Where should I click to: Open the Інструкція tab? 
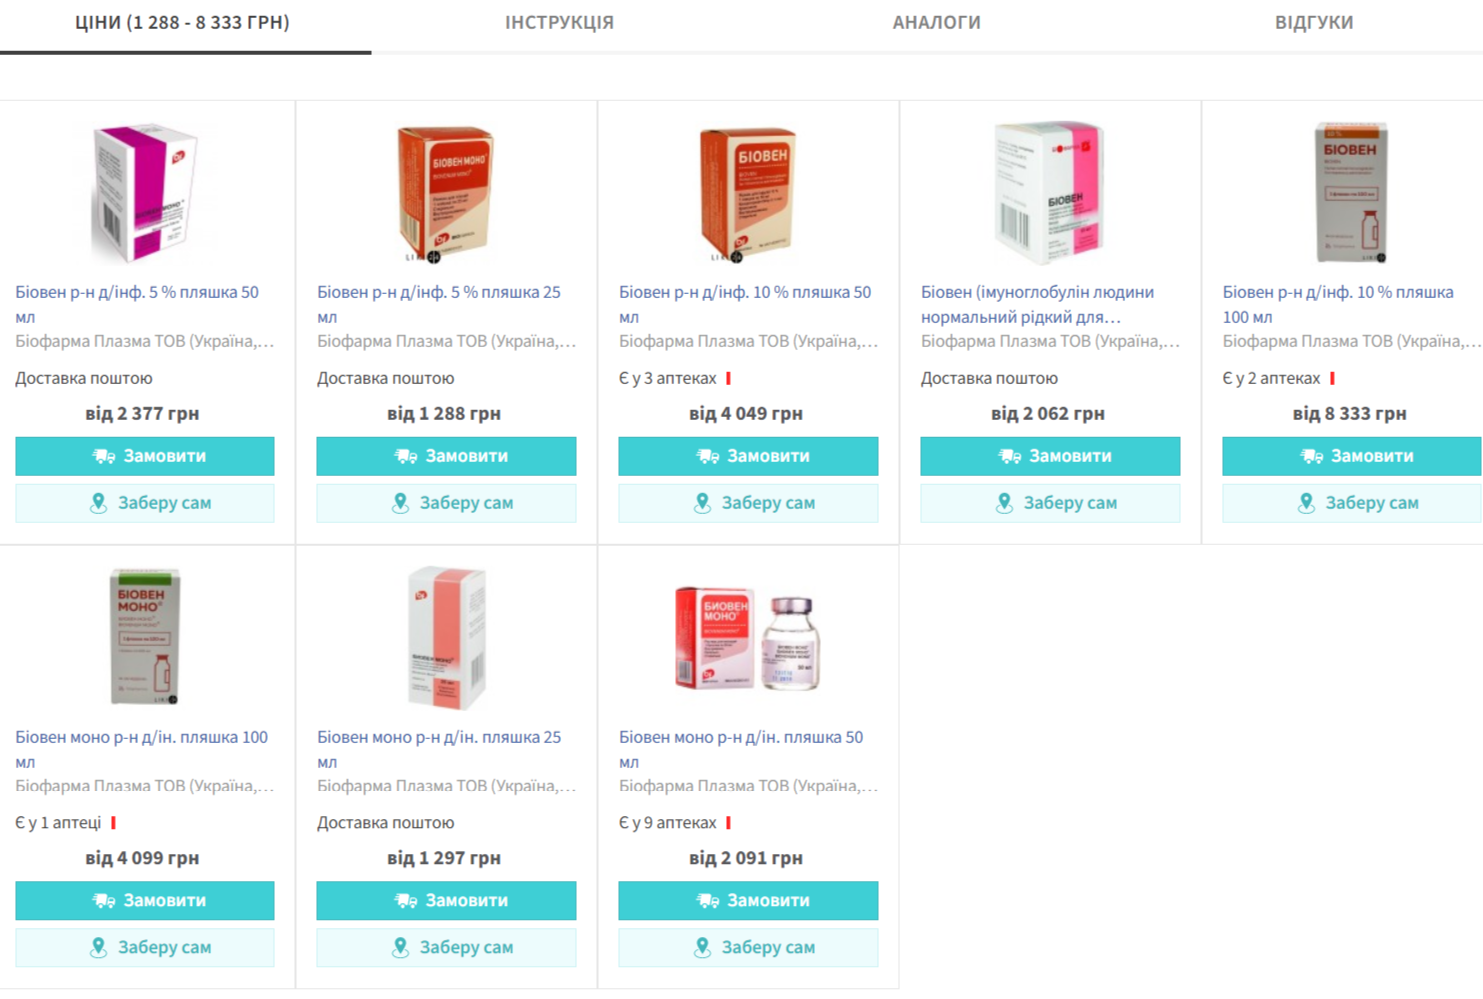(559, 22)
